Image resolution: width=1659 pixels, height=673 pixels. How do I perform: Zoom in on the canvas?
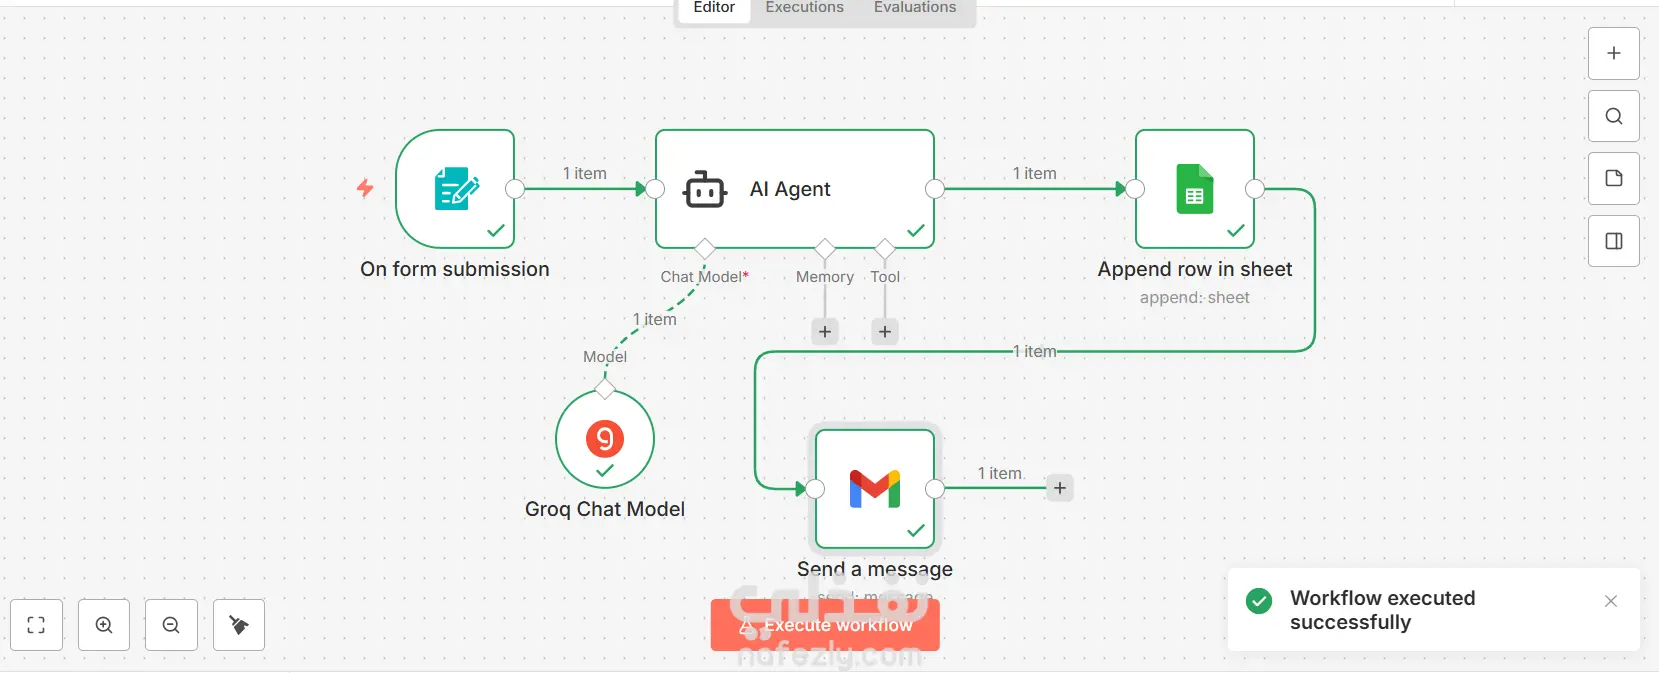tap(104, 625)
